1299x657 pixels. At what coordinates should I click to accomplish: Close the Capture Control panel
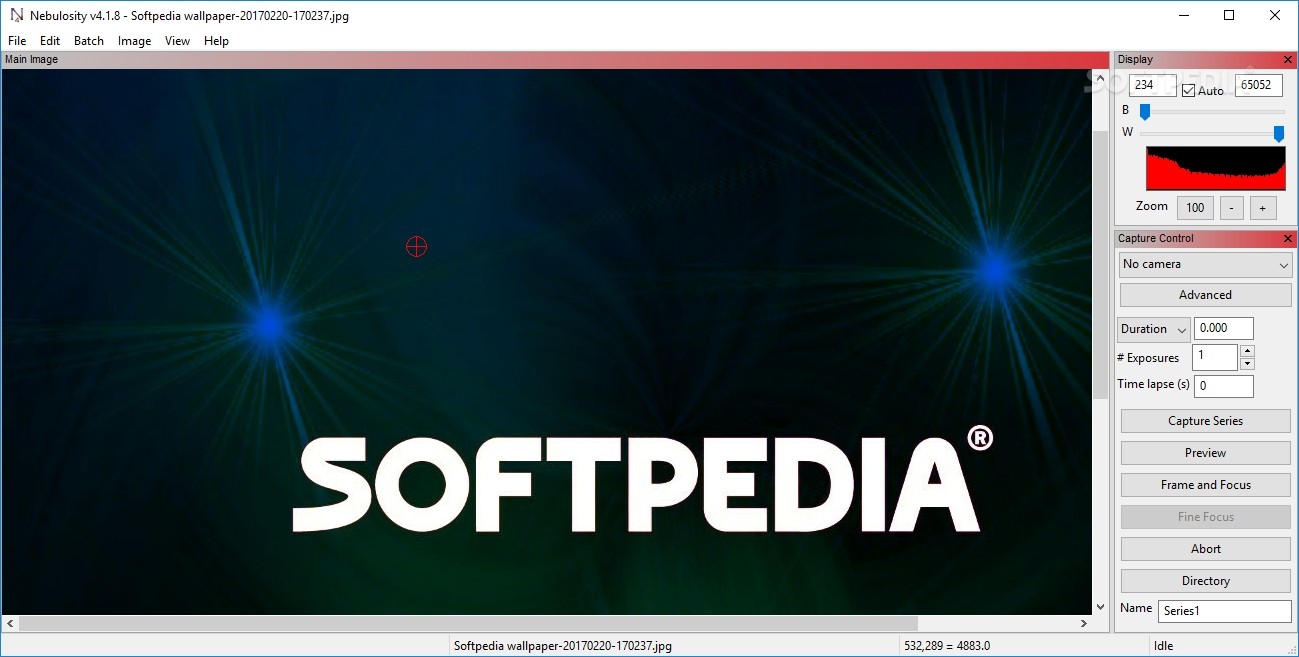tap(1288, 239)
